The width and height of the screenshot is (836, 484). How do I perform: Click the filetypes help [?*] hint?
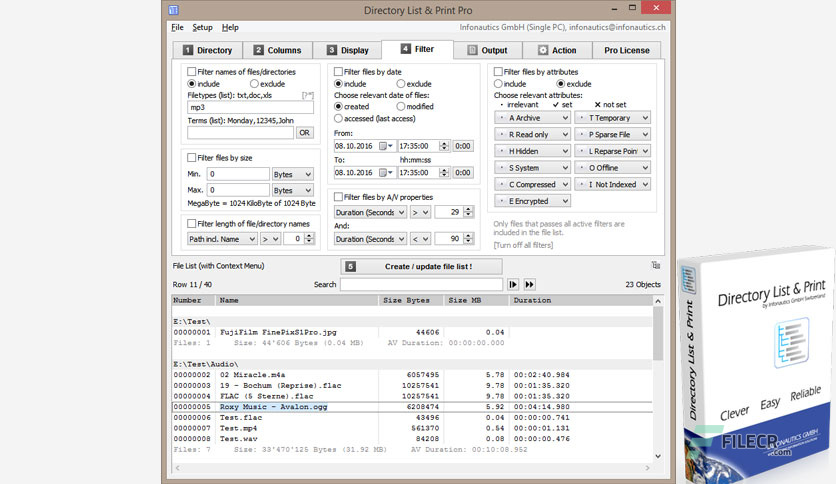pyautogui.click(x=308, y=95)
